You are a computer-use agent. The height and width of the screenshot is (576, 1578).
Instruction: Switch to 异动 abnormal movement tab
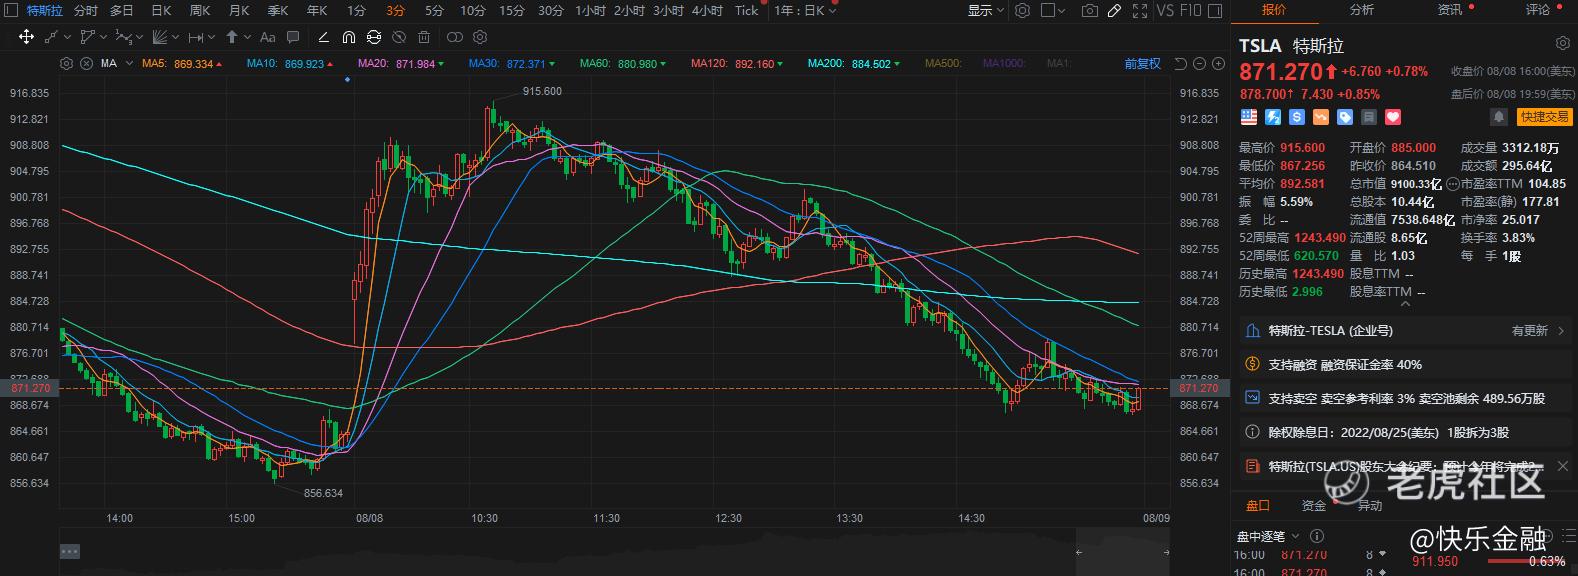click(1369, 505)
